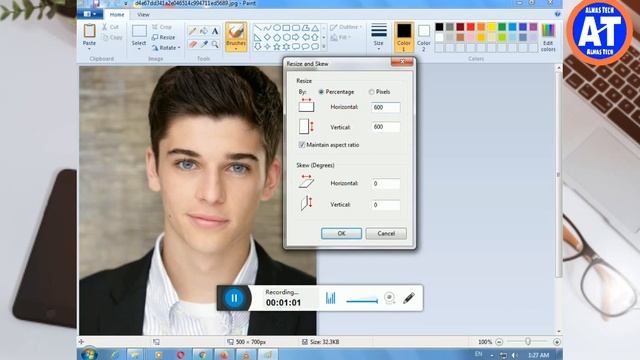Click zoom in plus button
The width and height of the screenshot is (640, 360).
click(557, 342)
